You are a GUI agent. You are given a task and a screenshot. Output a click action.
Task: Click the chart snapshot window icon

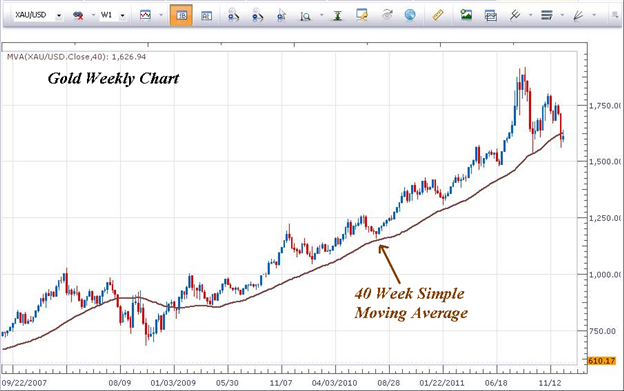click(x=491, y=16)
